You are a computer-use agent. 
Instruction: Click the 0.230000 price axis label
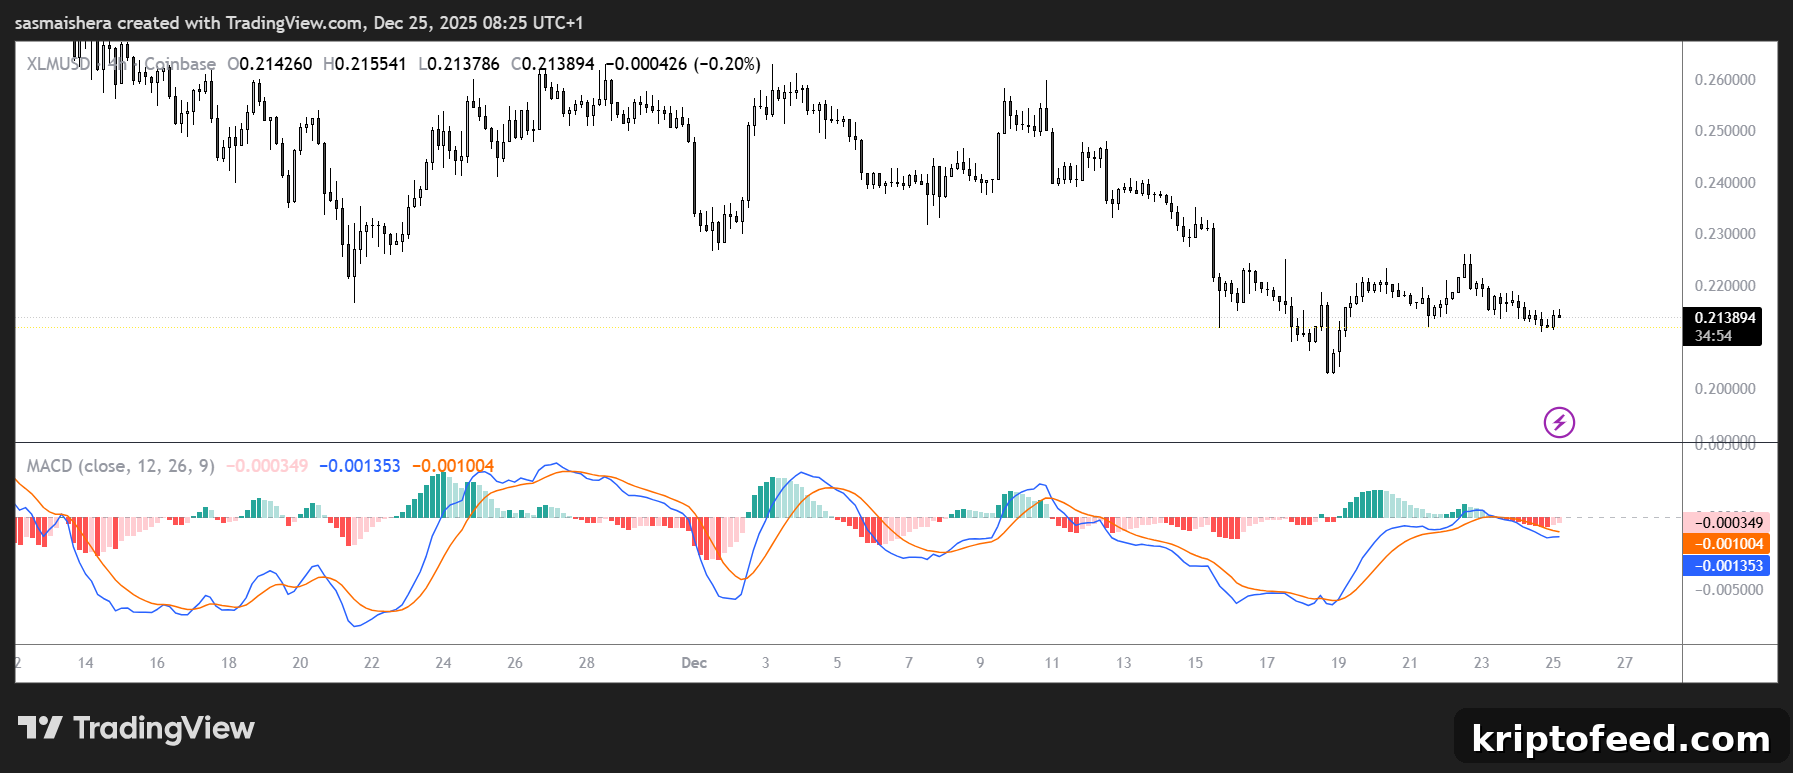point(1725,234)
